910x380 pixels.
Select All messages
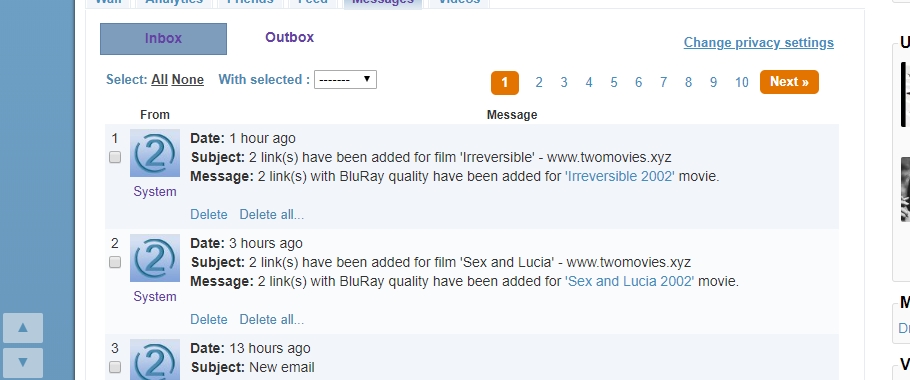pyautogui.click(x=160, y=79)
